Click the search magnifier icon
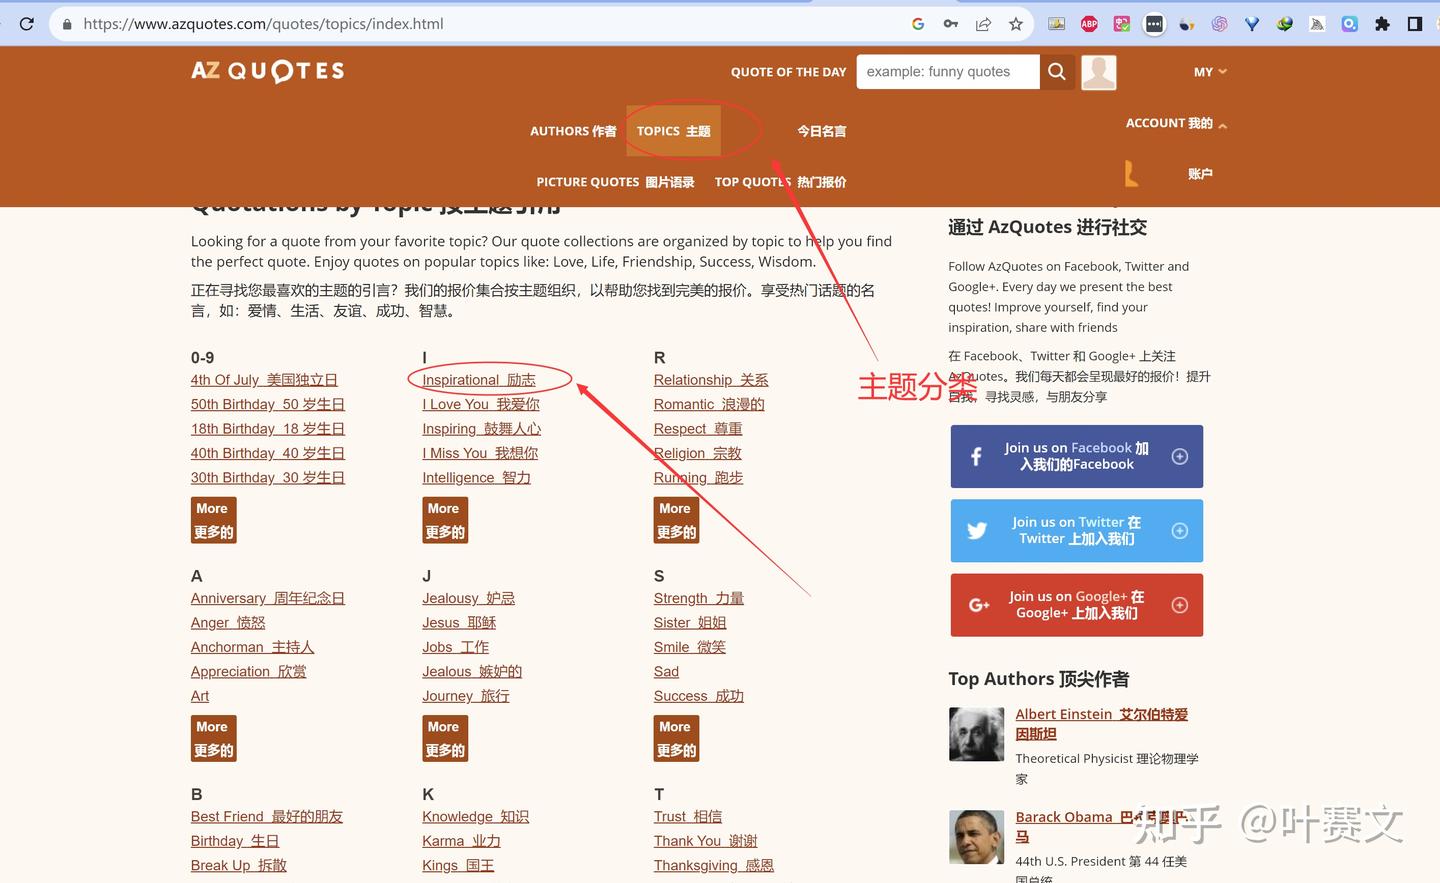 (x=1057, y=71)
